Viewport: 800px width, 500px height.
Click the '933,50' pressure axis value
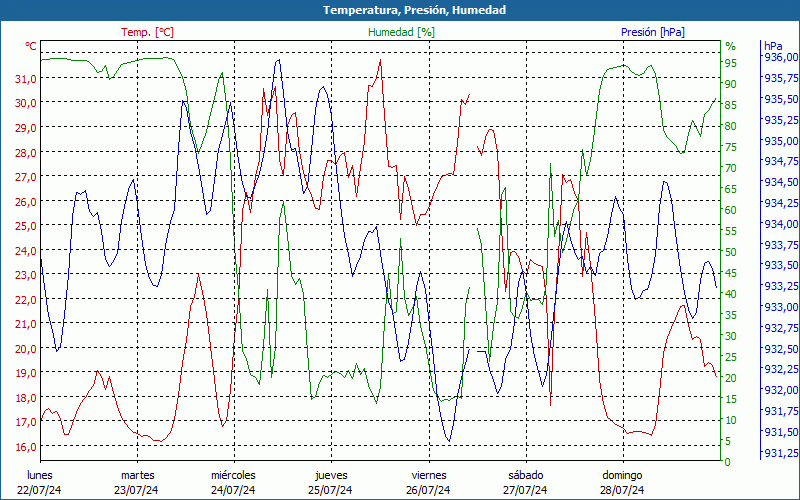click(x=780, y=265)
